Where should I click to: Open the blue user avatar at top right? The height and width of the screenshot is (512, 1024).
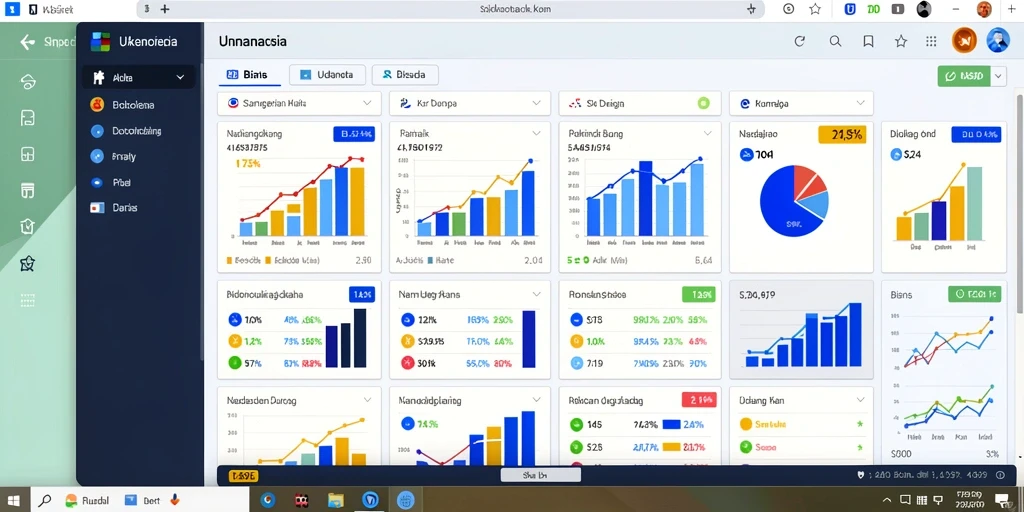[x=998, y=40]
